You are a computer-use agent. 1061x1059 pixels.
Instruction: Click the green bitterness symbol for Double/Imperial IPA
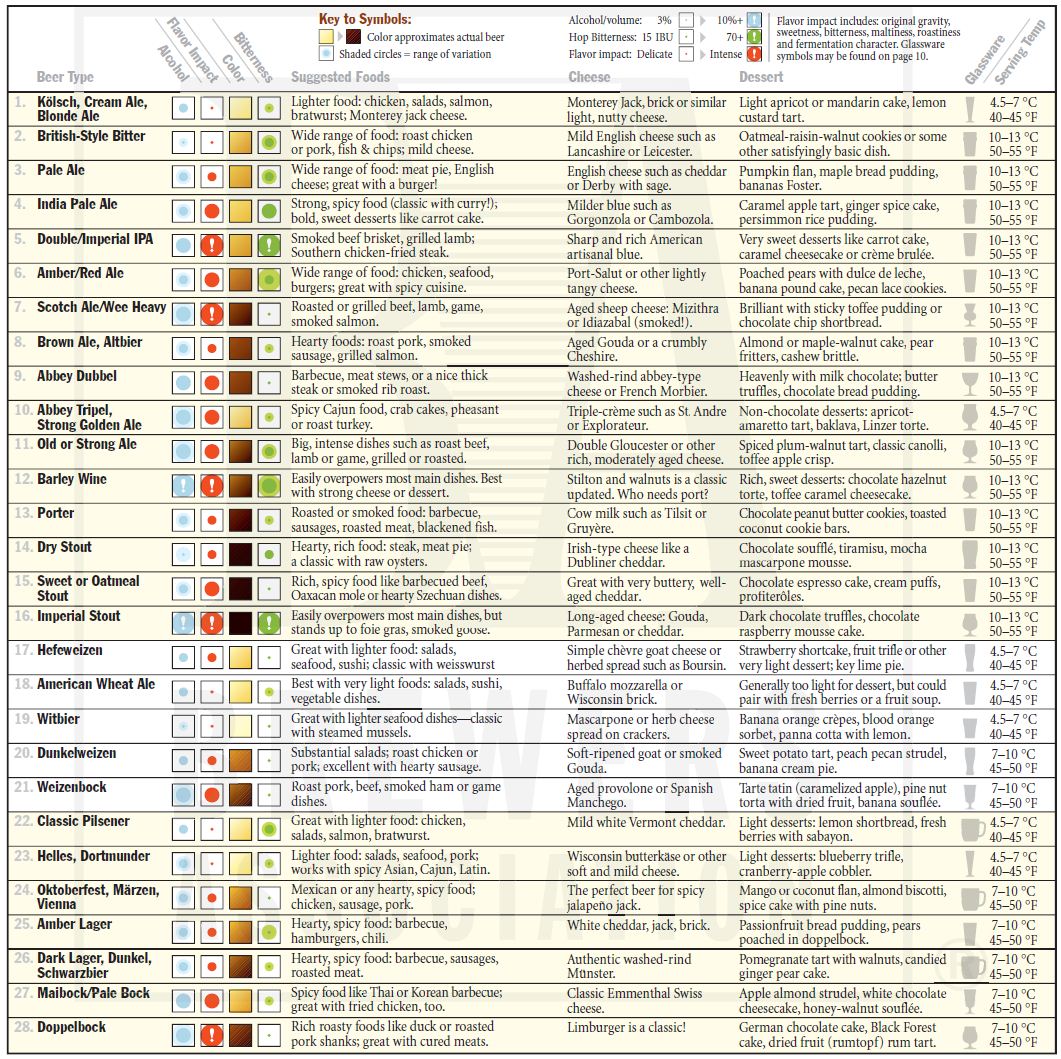269,245
